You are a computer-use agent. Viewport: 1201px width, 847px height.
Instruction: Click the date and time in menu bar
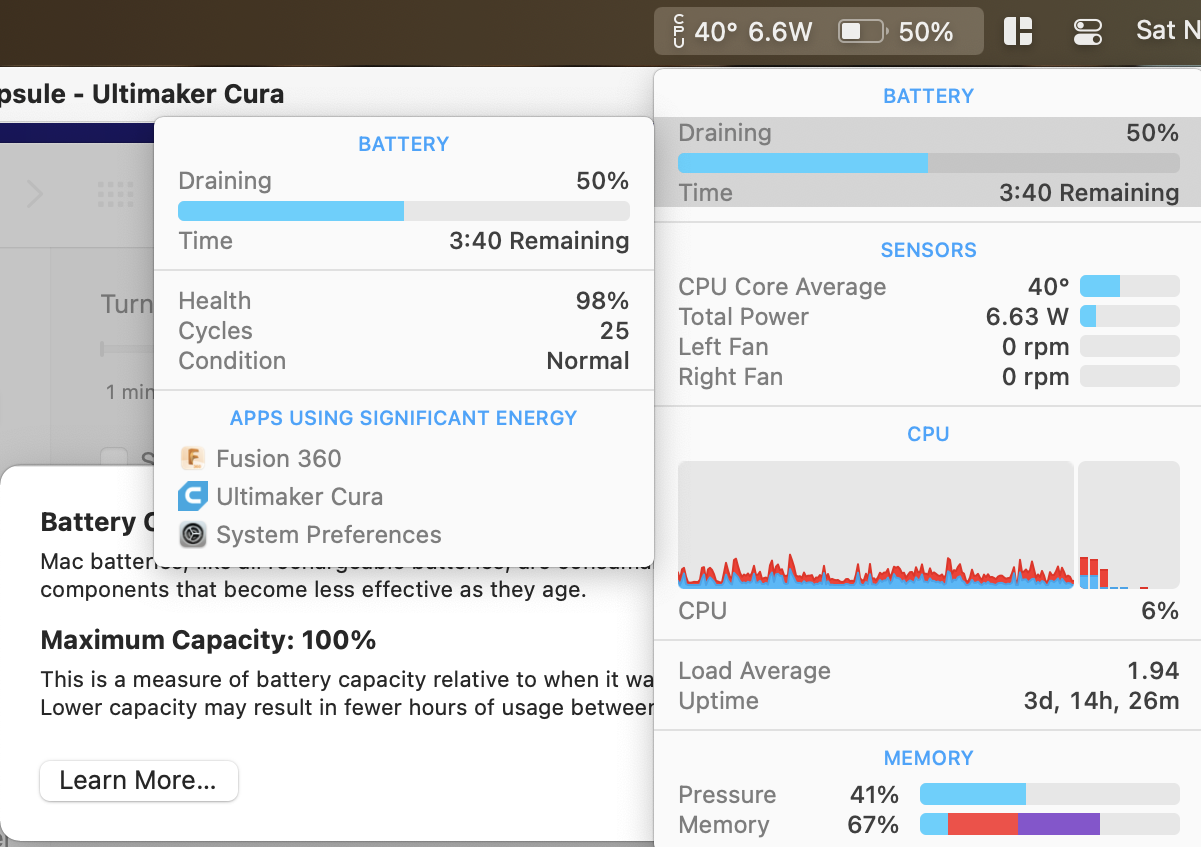tap(1168, 30)
